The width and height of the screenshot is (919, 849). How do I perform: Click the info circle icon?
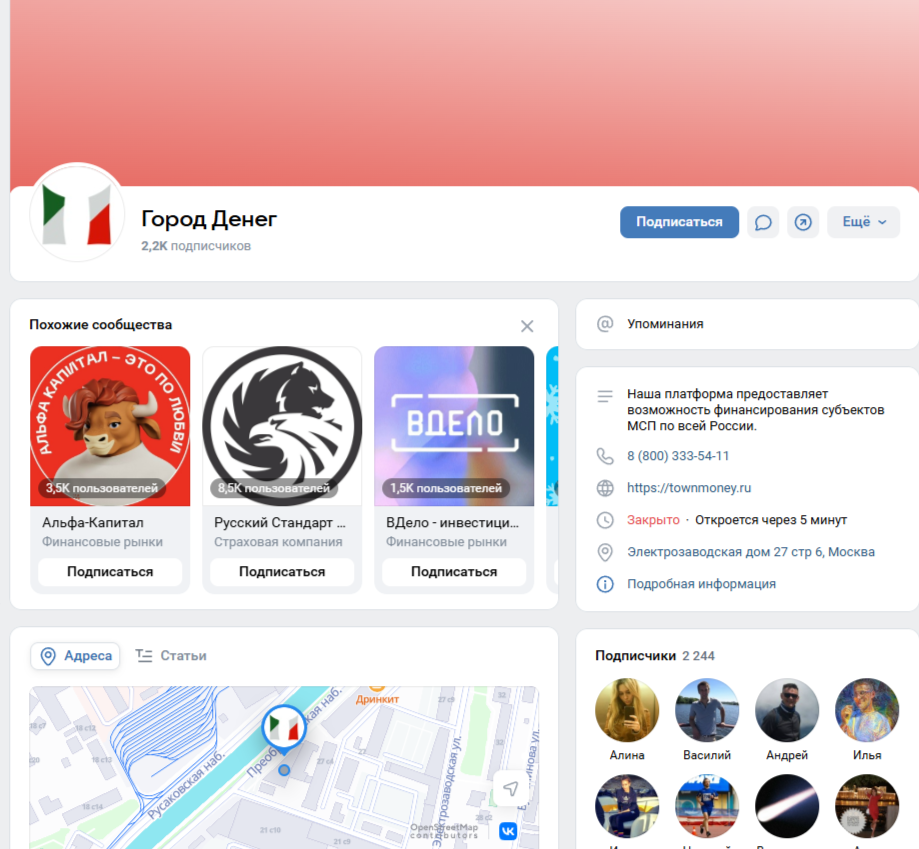click(605, 584)
